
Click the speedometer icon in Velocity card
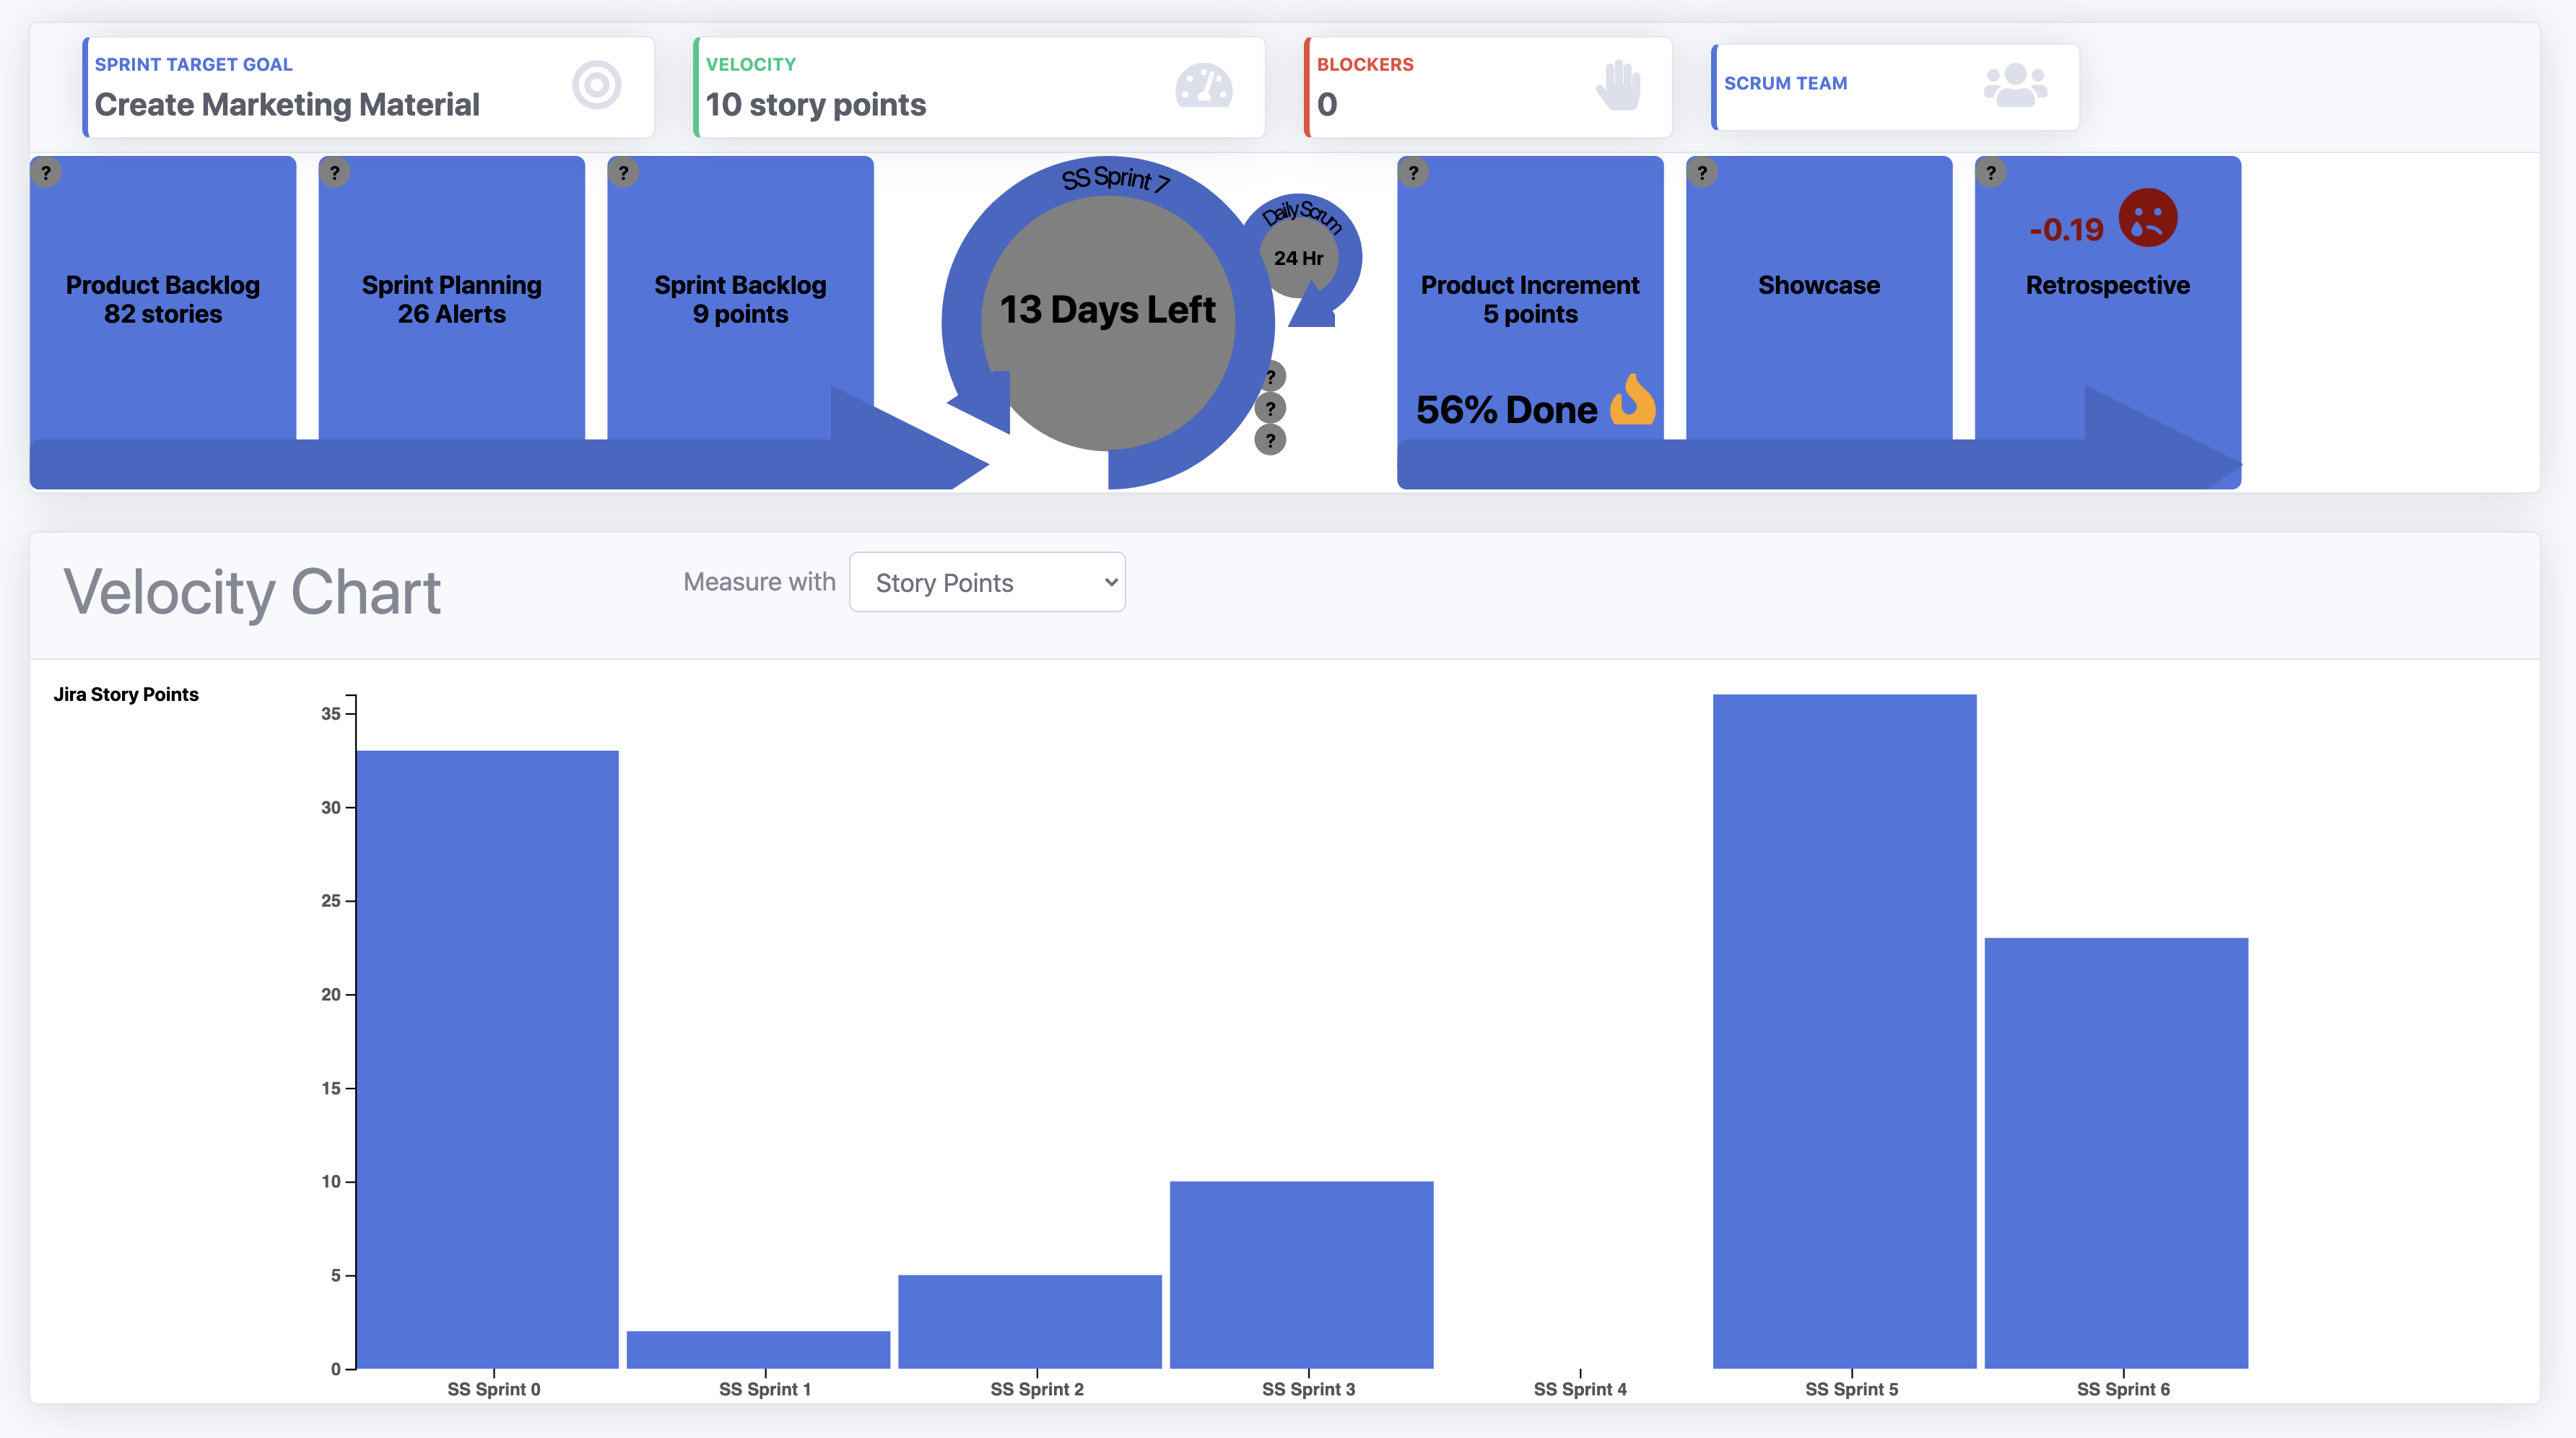tap(1204, 85)
